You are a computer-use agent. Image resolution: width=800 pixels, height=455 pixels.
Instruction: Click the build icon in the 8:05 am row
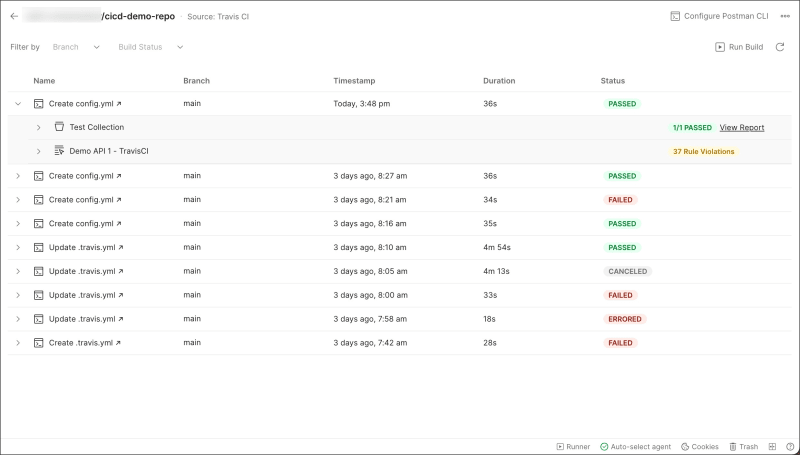(38, 272)
